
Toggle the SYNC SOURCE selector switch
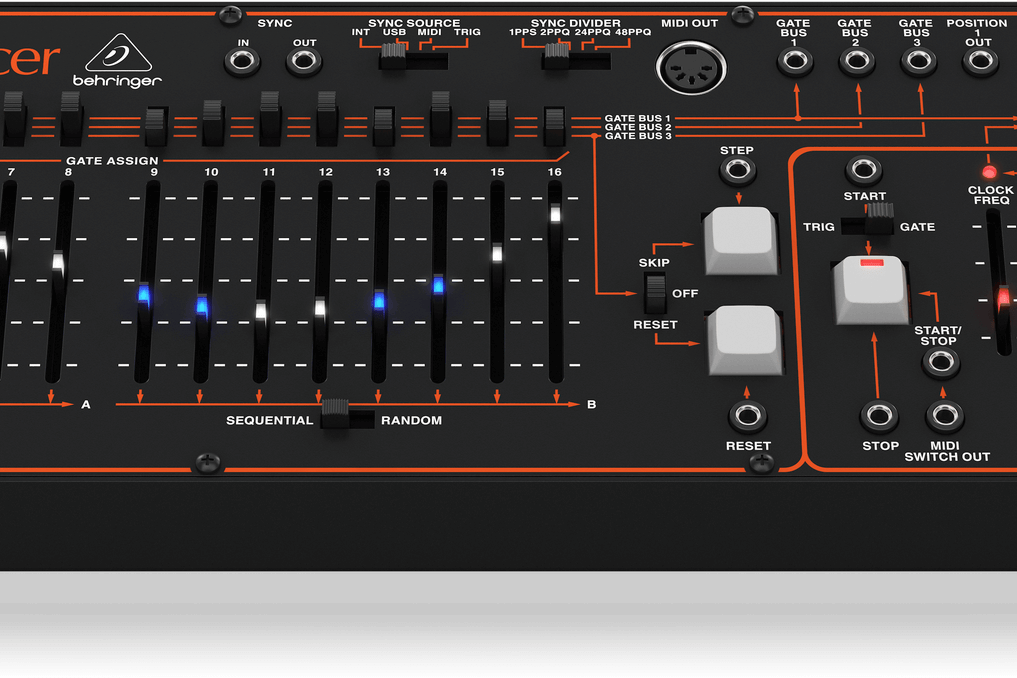[413, 58]
